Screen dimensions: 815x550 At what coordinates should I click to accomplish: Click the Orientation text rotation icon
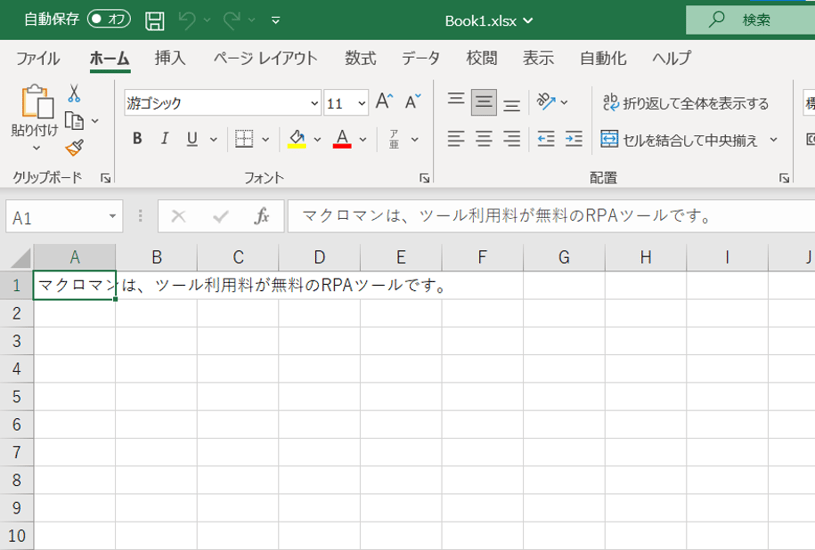tap(546, 101)
